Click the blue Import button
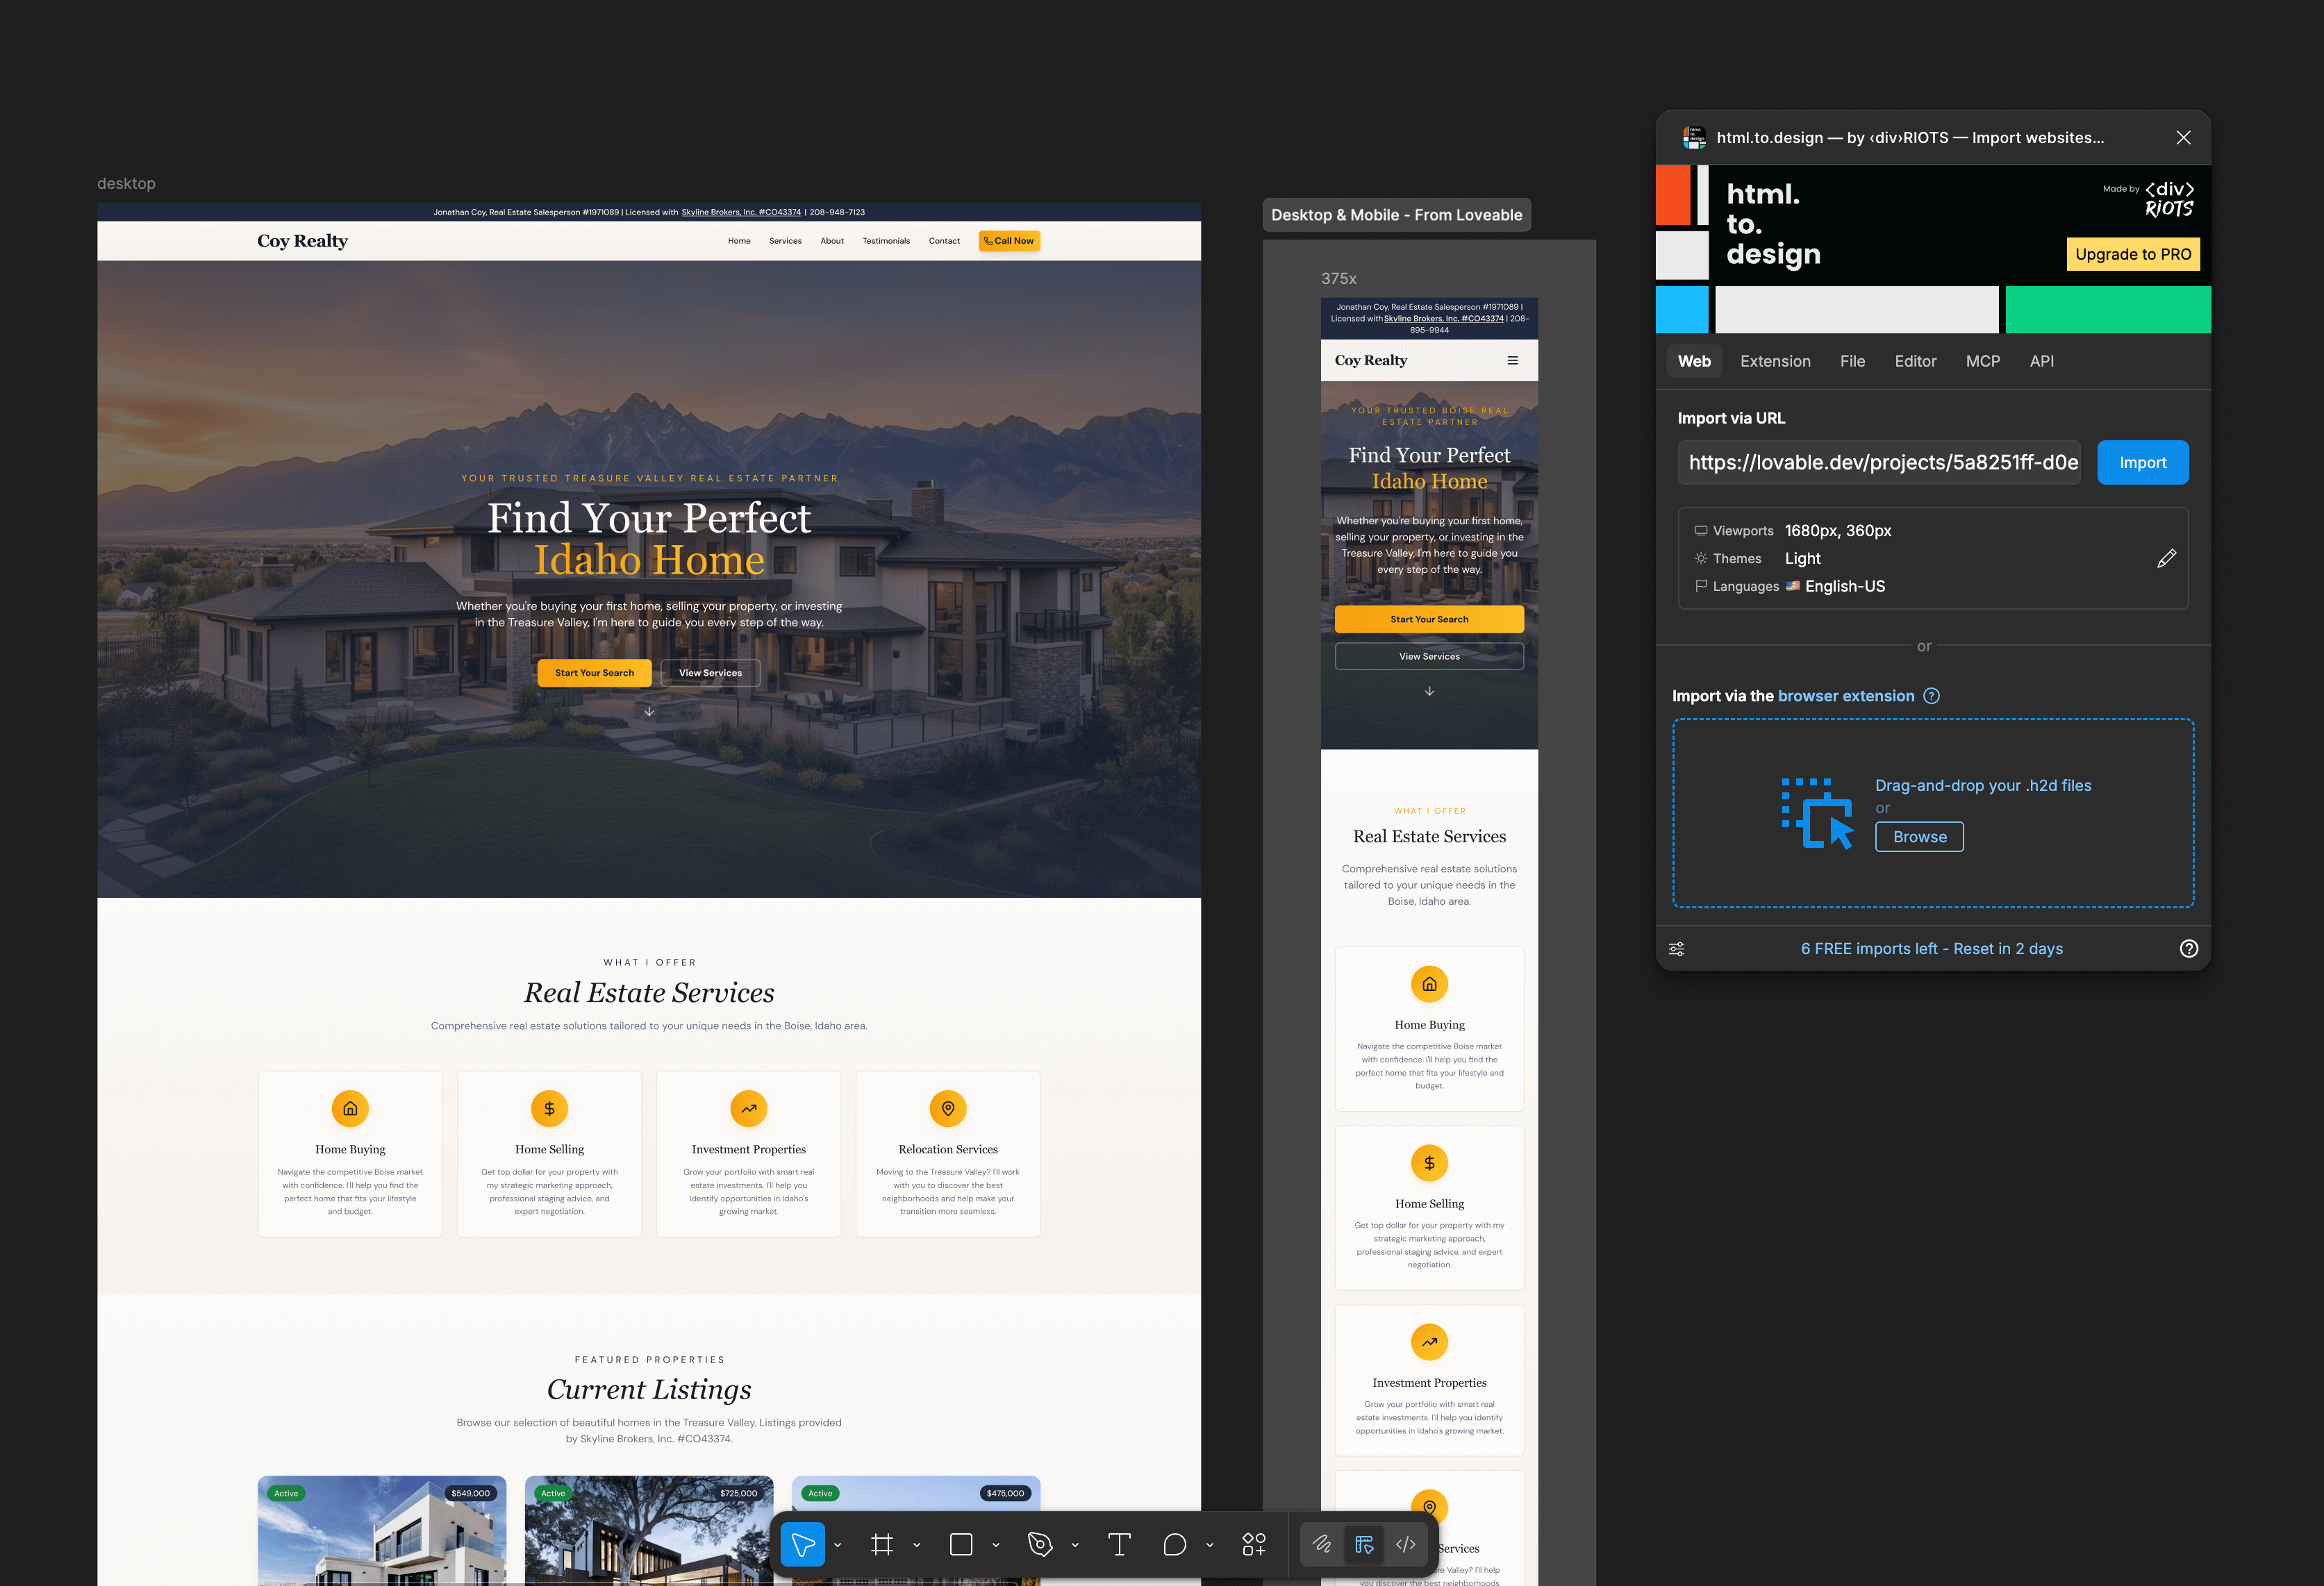This screenshot has height=1586, width=2324. 2142,462
